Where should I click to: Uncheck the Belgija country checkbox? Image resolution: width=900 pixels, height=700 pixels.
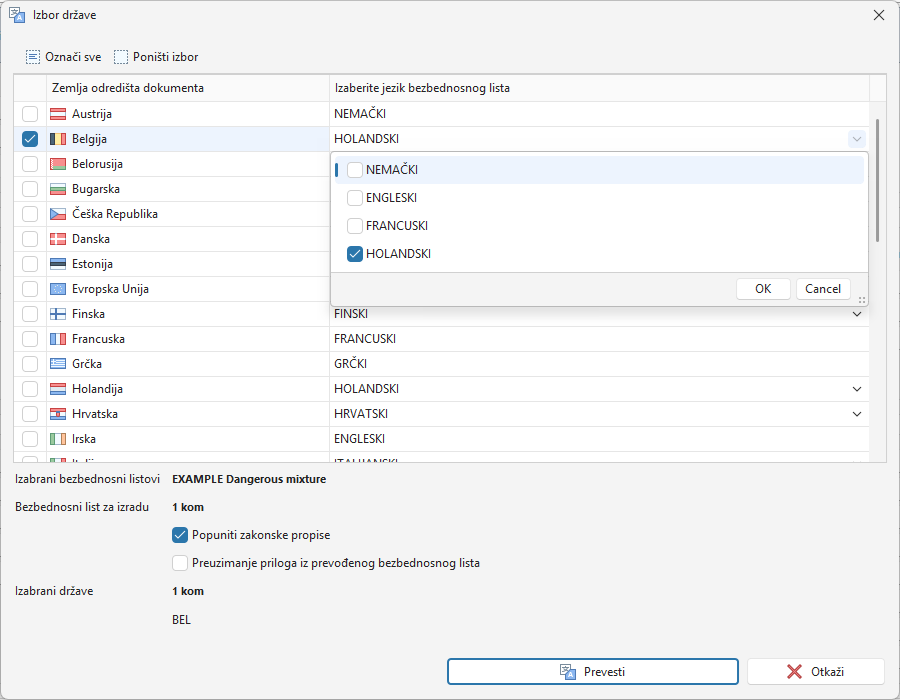(x=30, y=139)
